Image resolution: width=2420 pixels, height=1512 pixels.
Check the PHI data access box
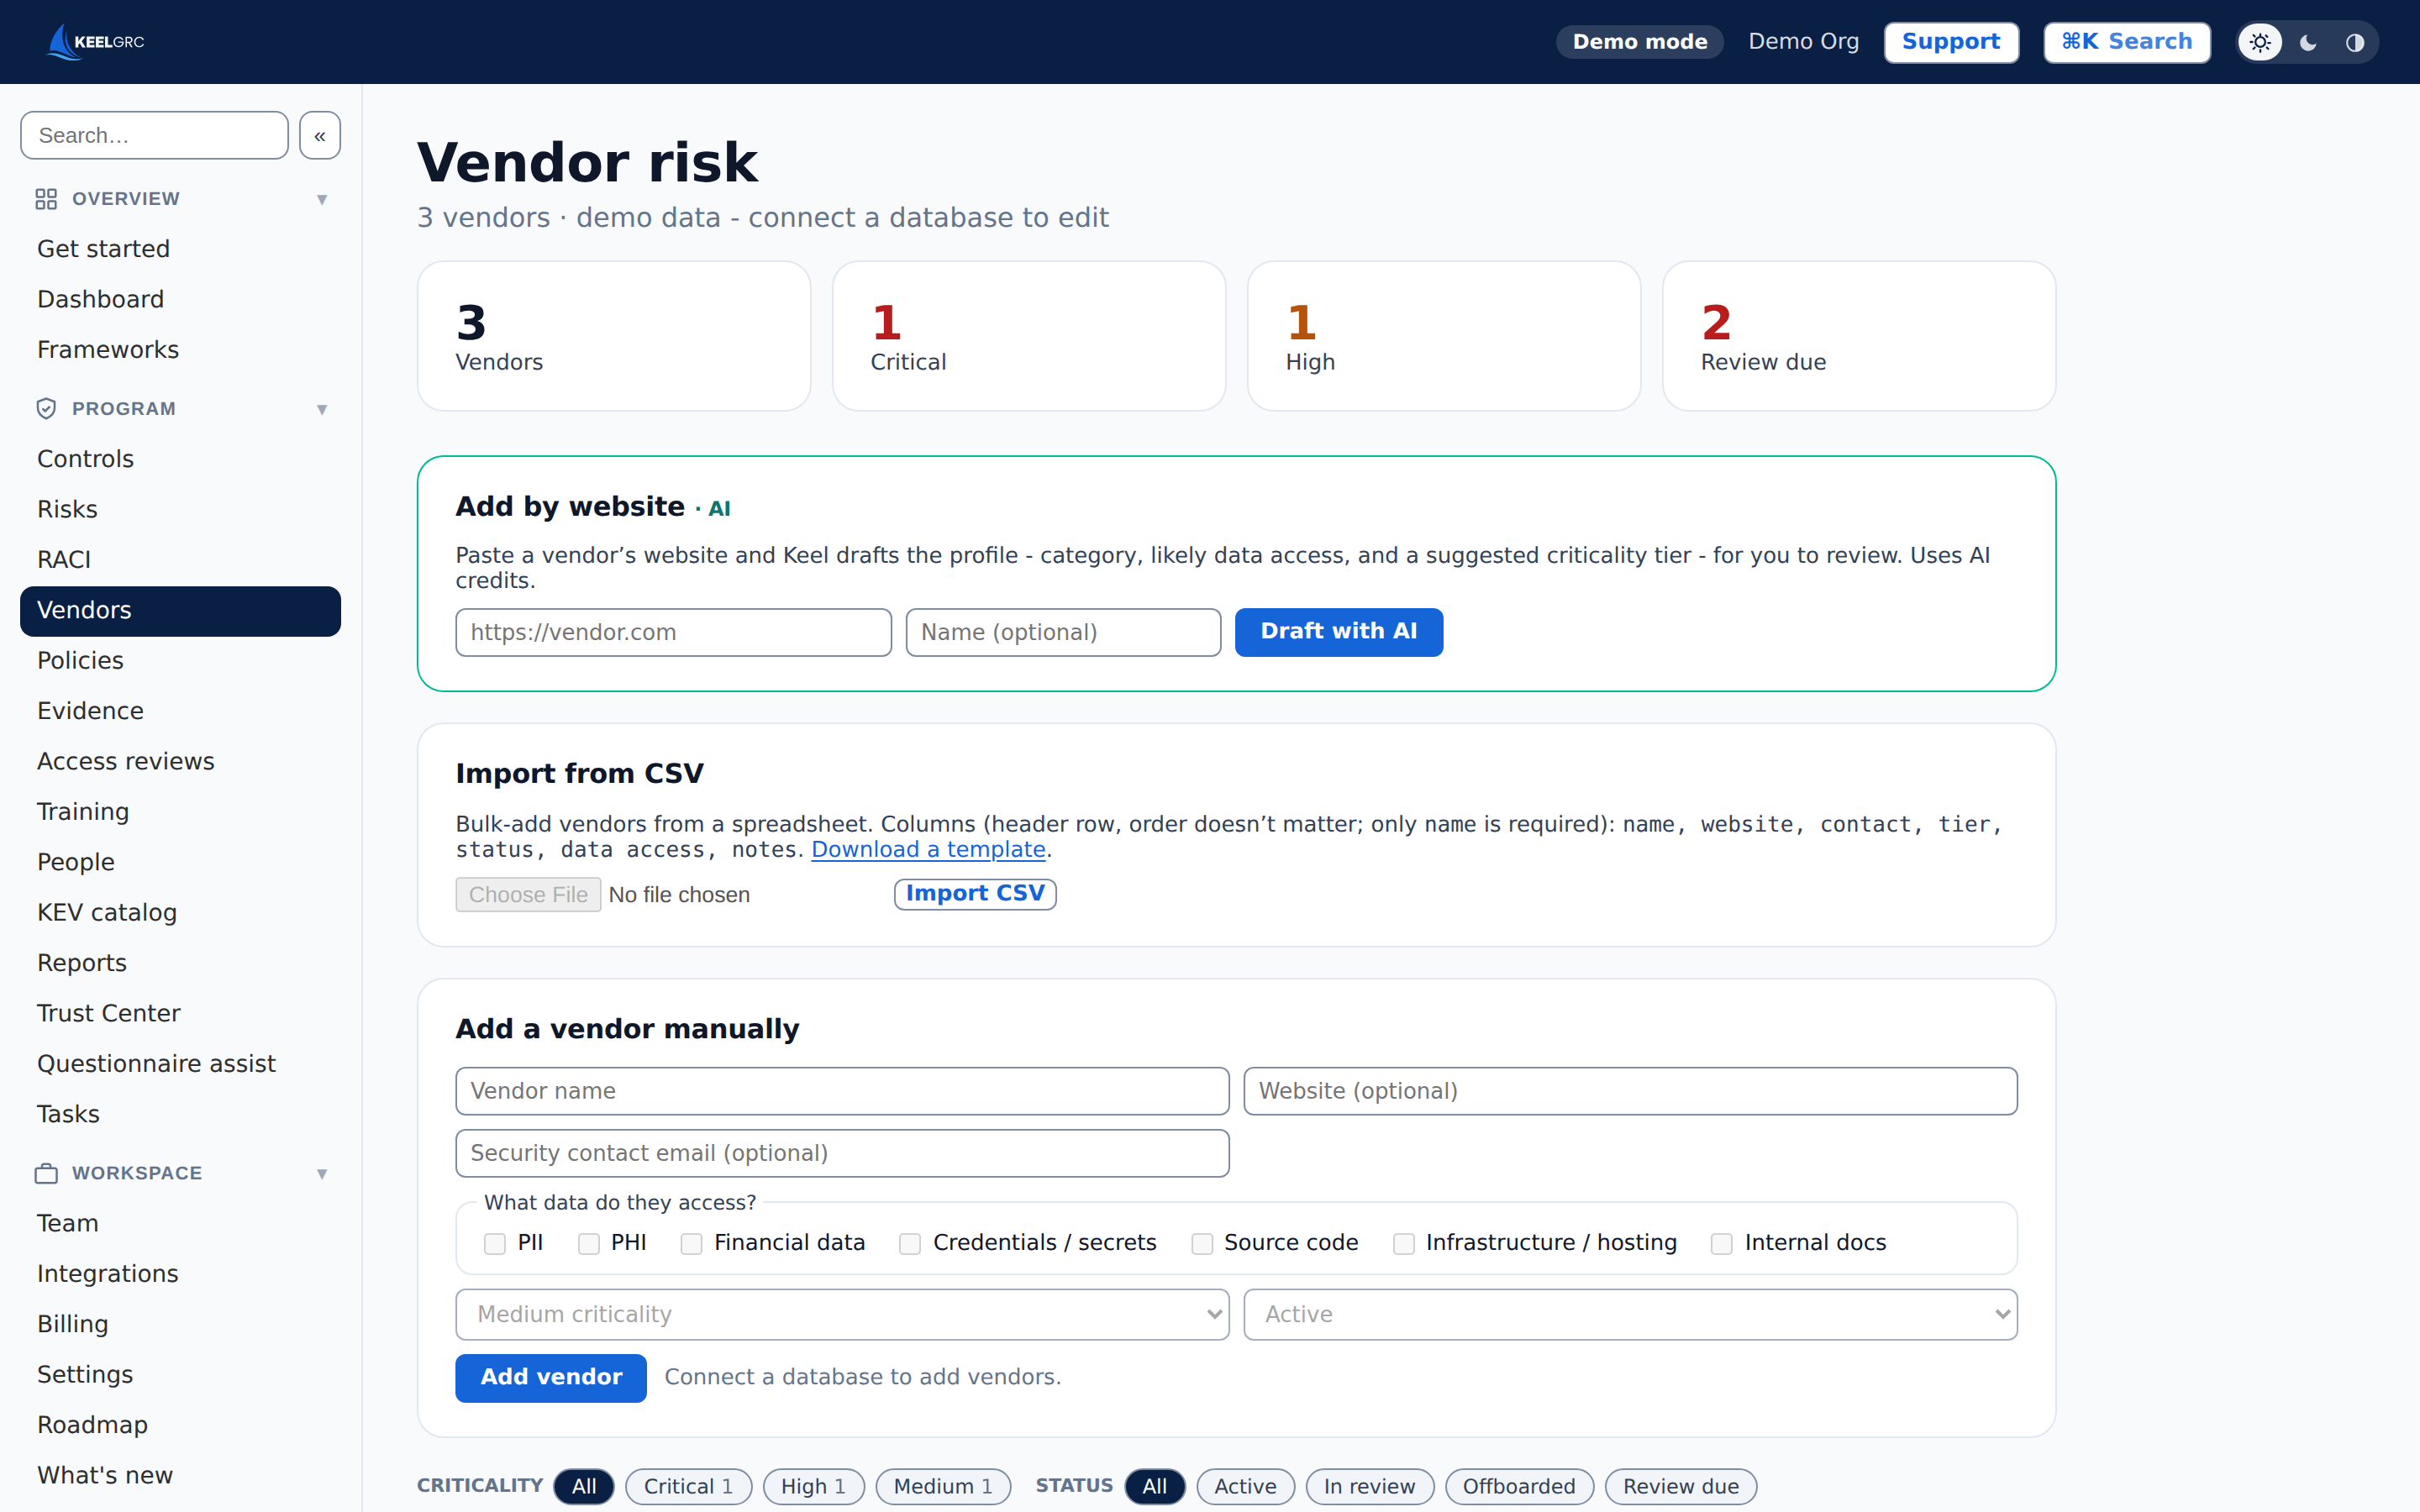pyautogui.click(x=589, y=1243)
